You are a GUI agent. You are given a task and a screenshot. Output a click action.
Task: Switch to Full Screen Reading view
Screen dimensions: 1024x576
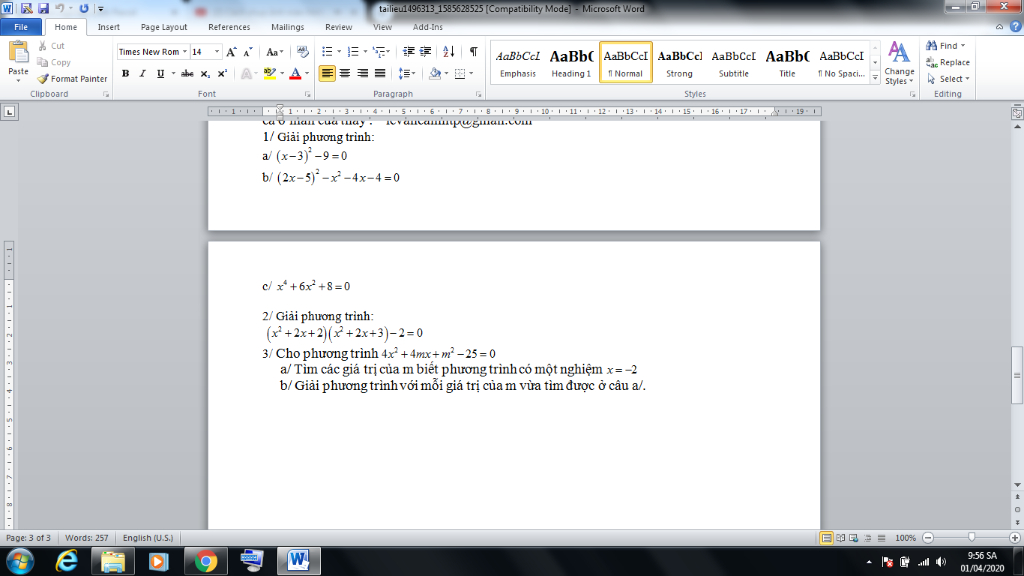(x=840, y=538)
